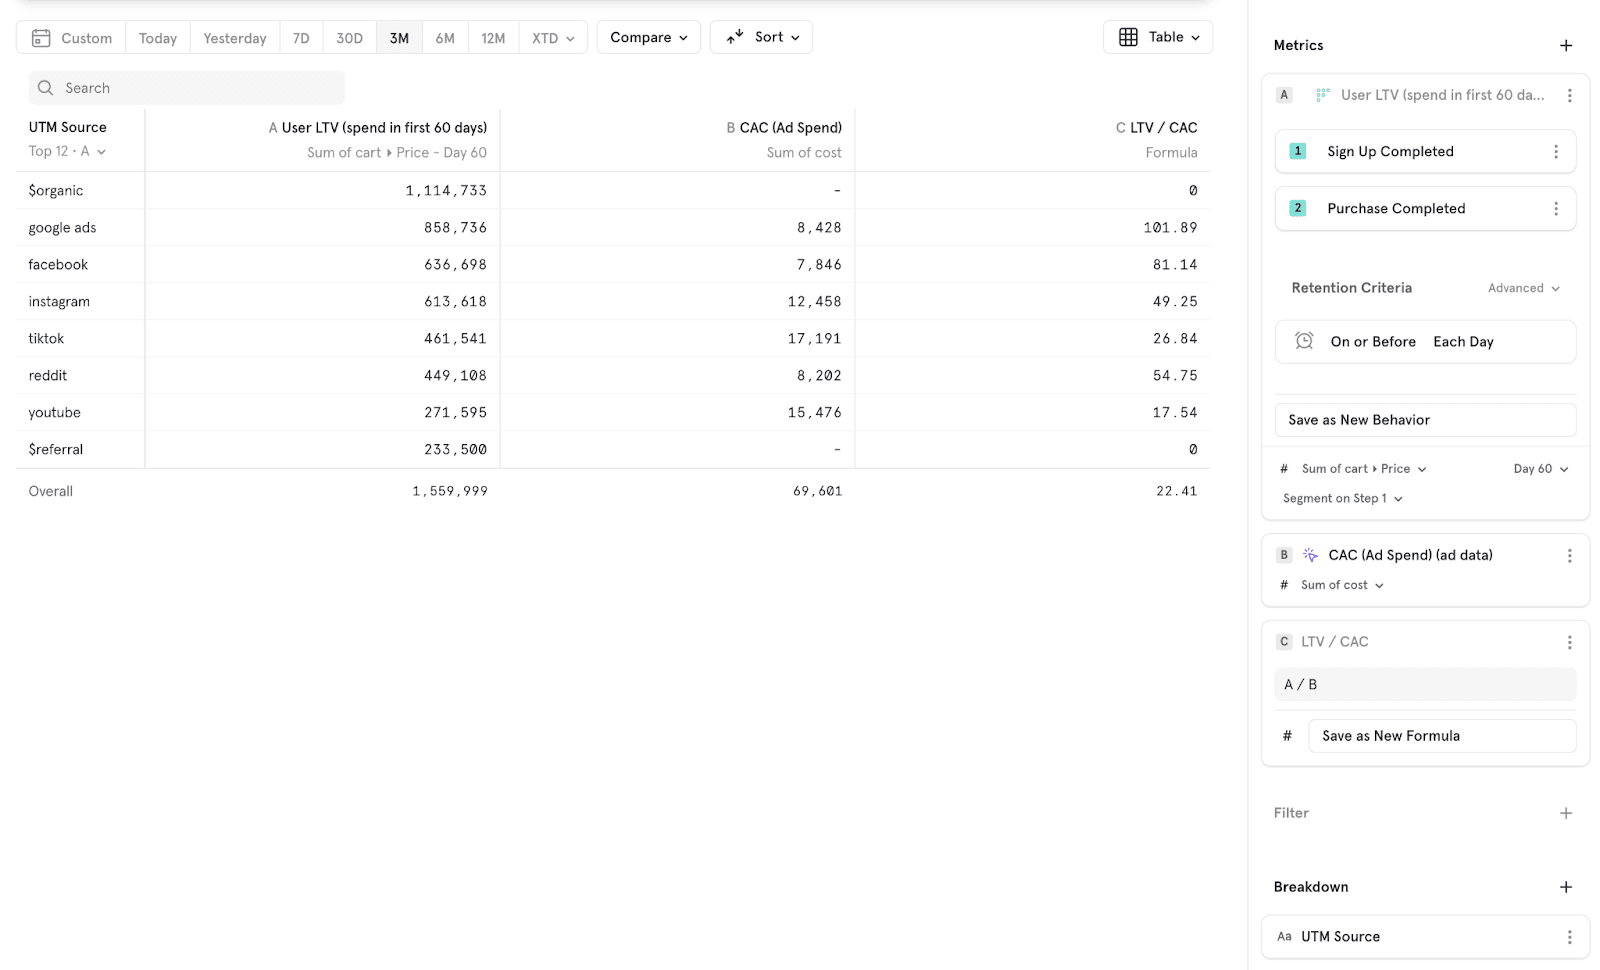Expand the Advanced retention criteria options
Screen dimensions: 1600x970
tap(1523, 288)
